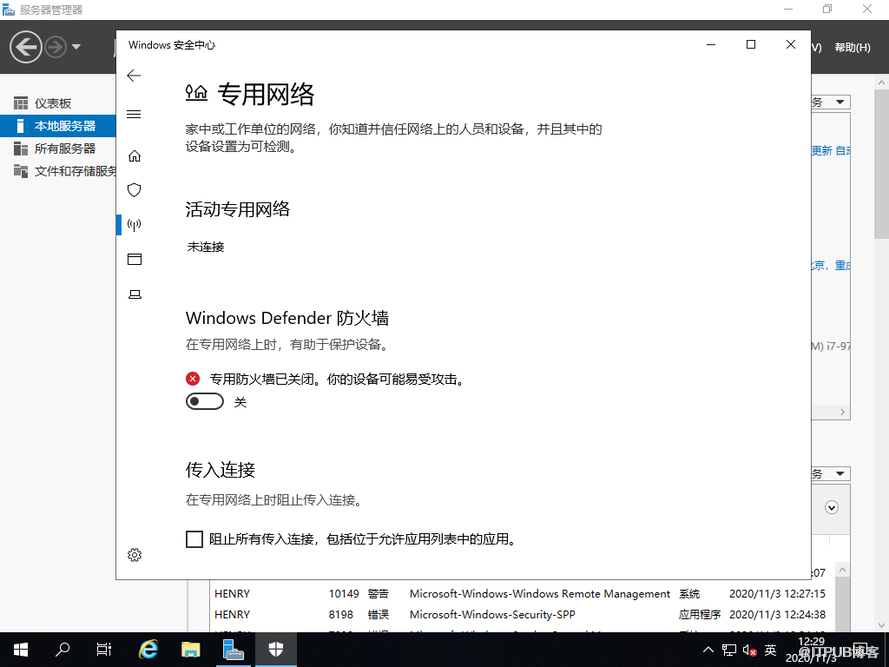Screen dimensions: 889x667
Task: Open virus protection shield icon in sidebar
Action: [x=134, y=190]
